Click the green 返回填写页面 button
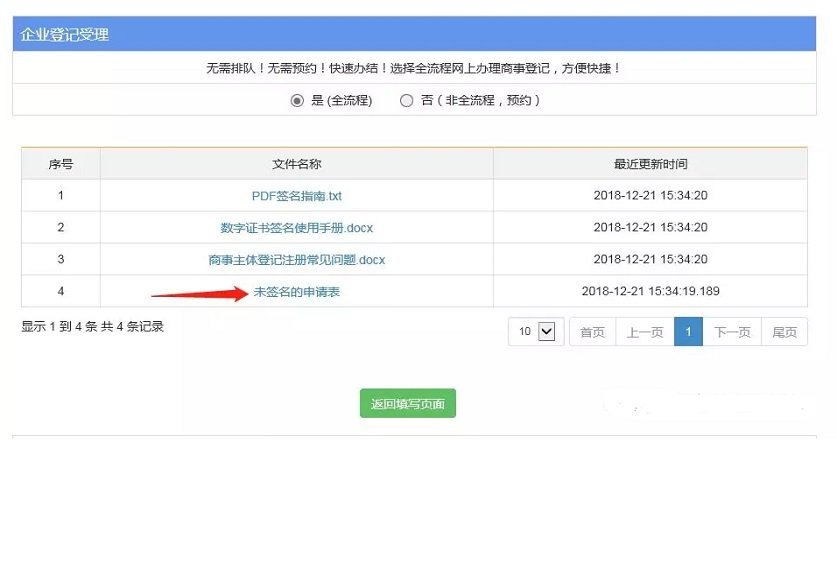Viewport: 837px width, 562px height. pyautogui.click(x=408, y=403)
